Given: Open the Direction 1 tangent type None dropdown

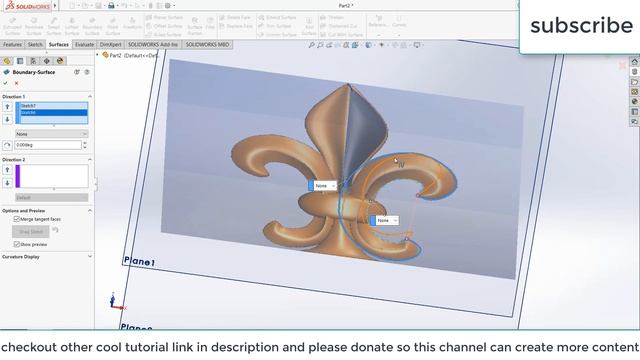Looking at the screenshot, I should pyautogui.click(x=51, y=134).
